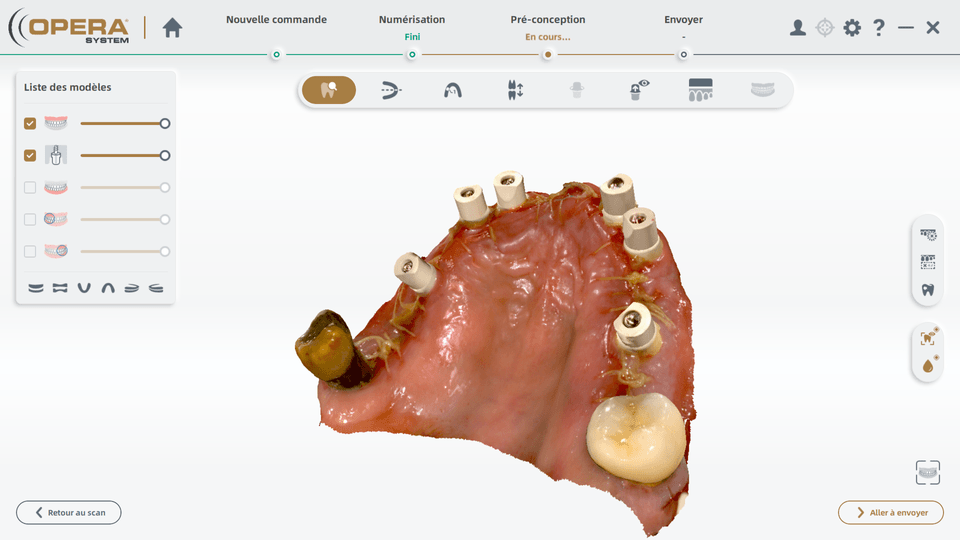
Task: Select the dental arch tool
Action: (453, 90)
